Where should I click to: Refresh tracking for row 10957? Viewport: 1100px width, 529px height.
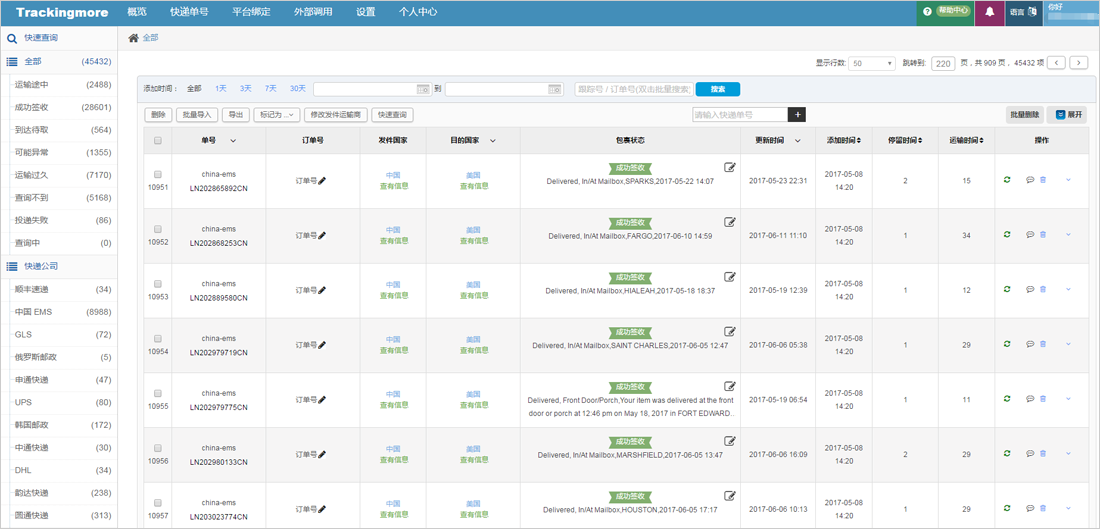click(1007, 508)
